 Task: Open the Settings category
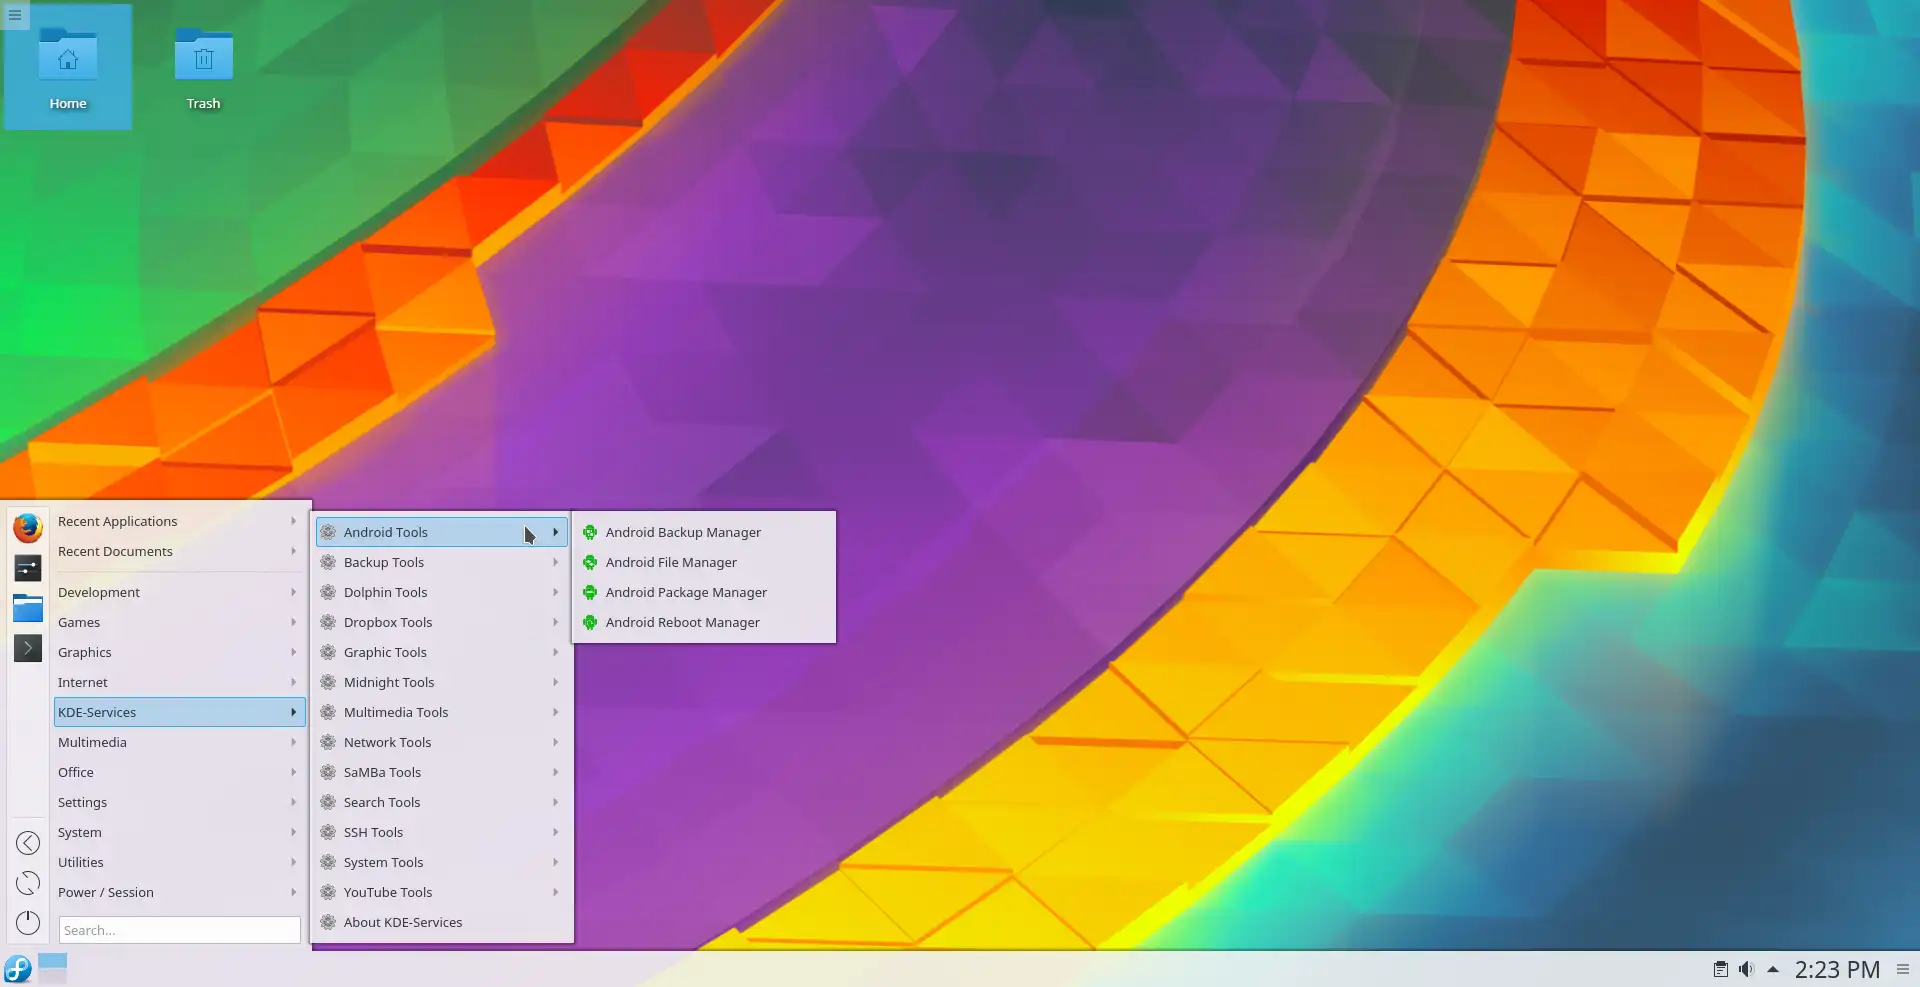179,802
